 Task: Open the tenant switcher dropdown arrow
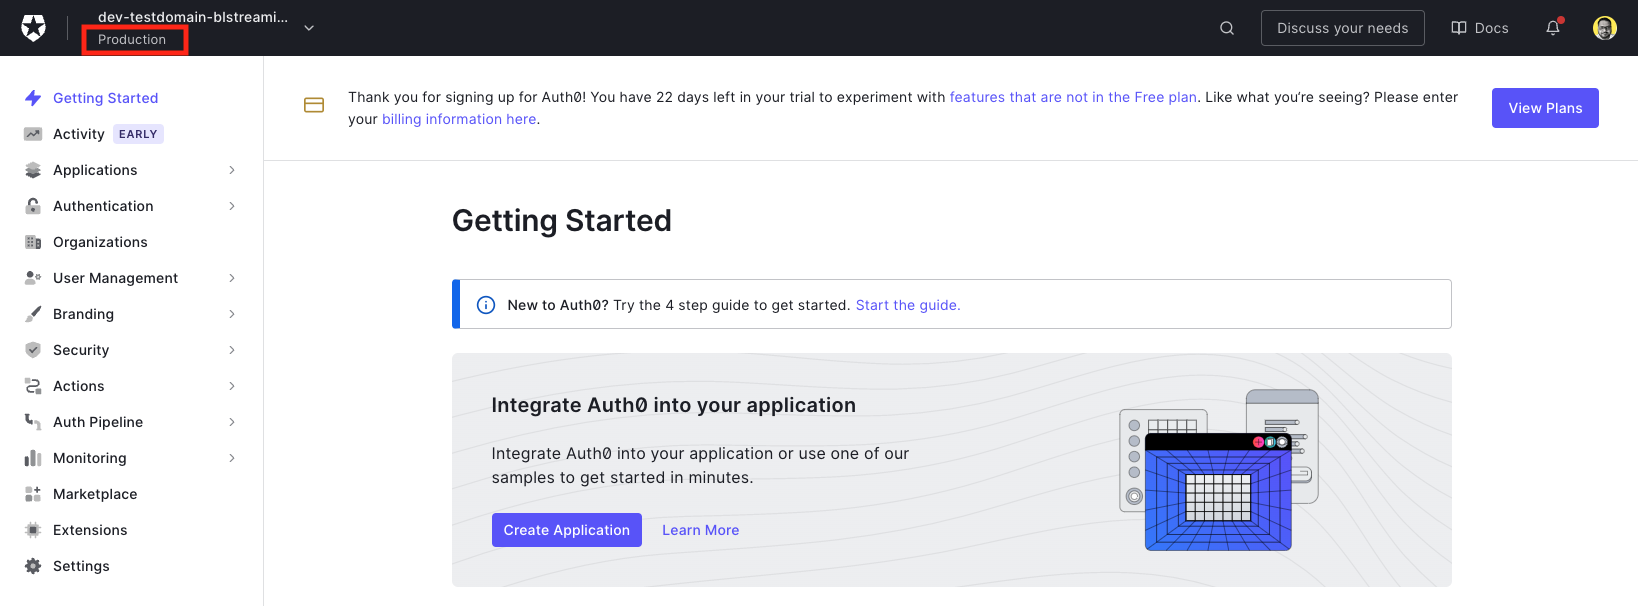click(x=309, y=28)
